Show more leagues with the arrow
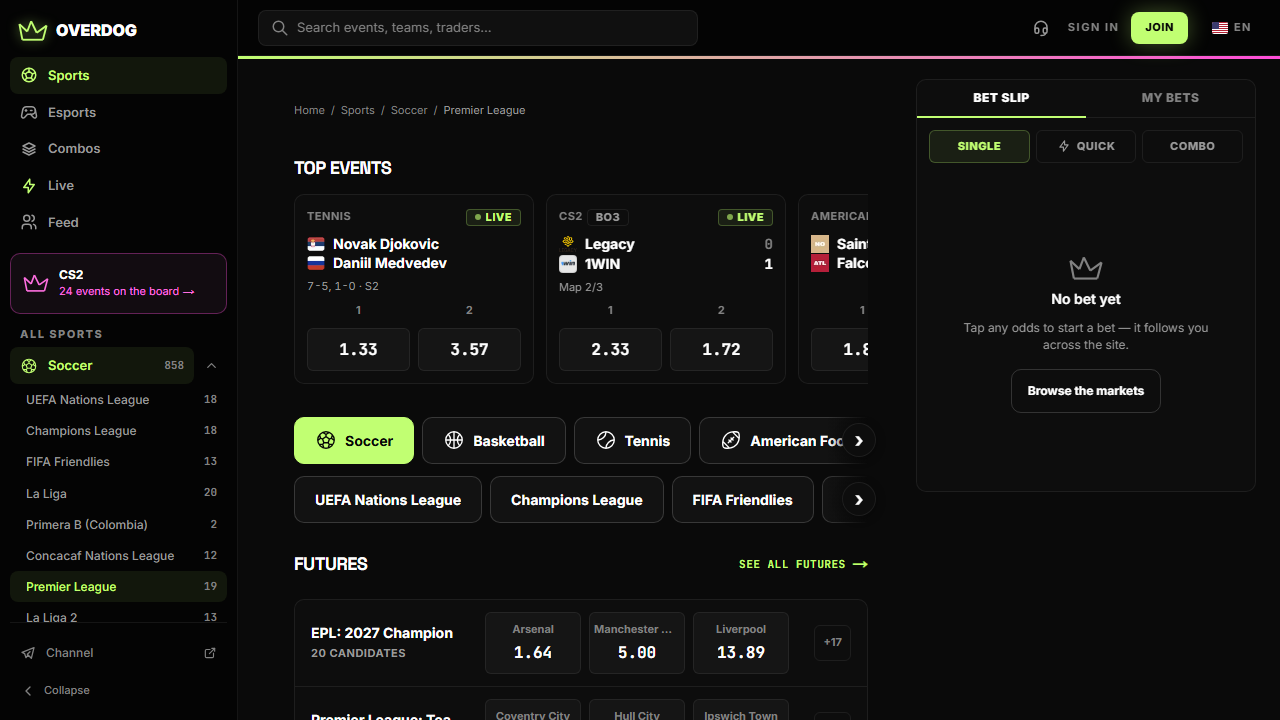The image size is (1280, 720). tap(859, 500)
